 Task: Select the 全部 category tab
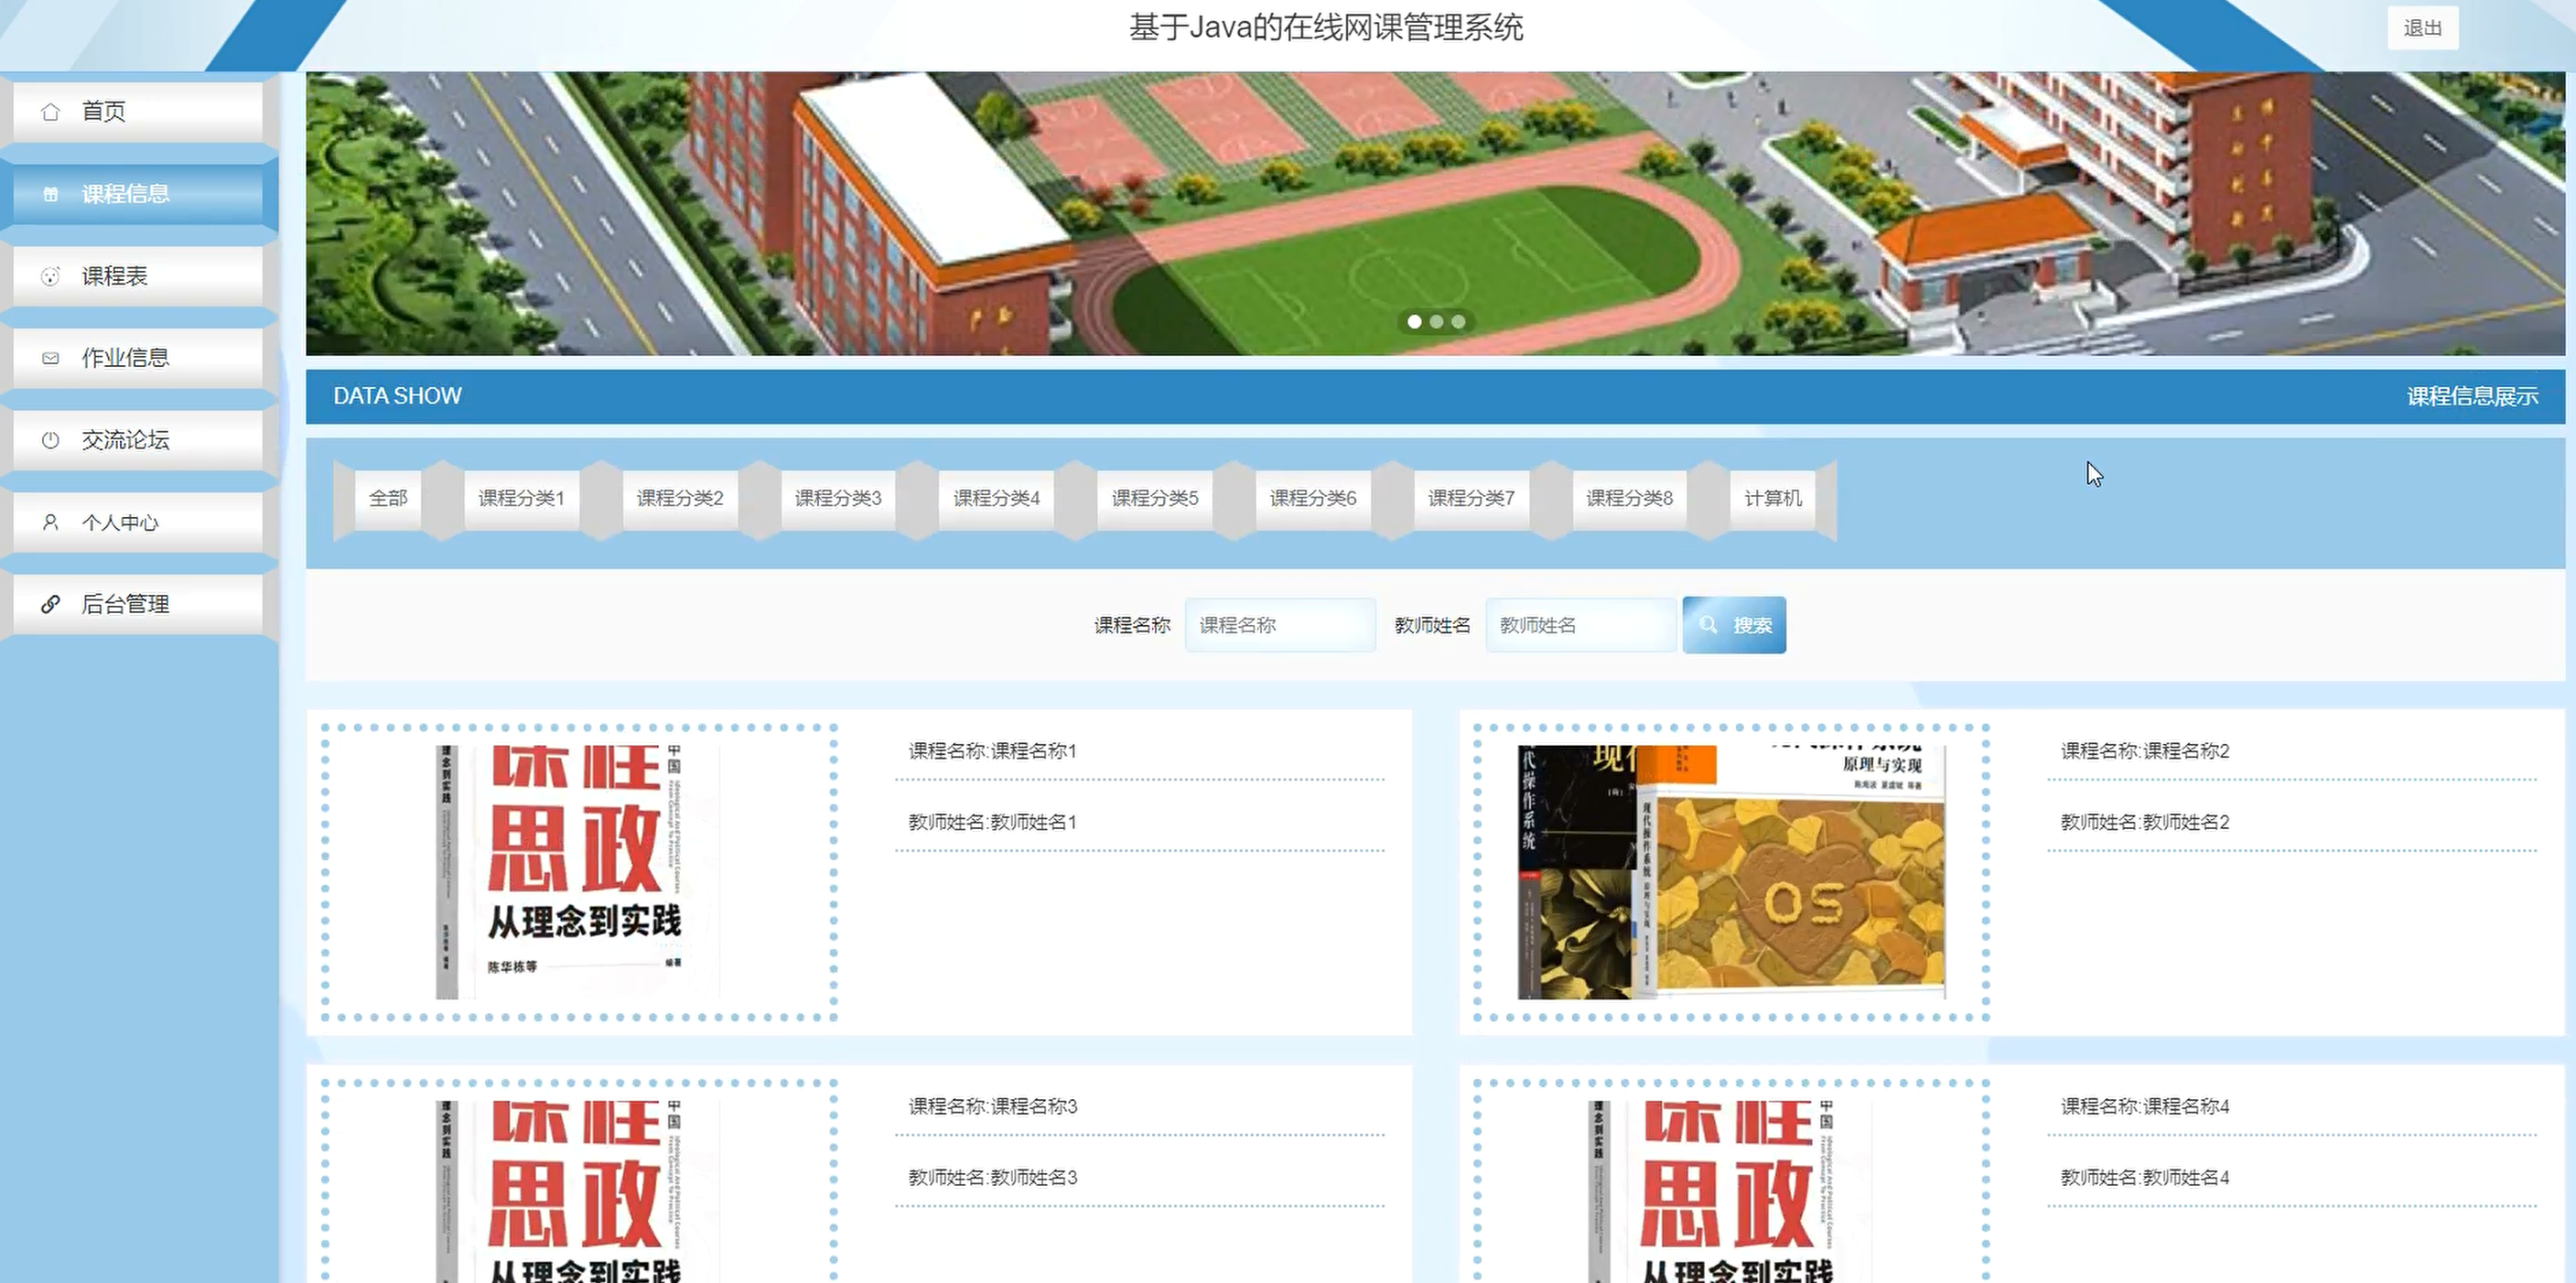[388, 498]
